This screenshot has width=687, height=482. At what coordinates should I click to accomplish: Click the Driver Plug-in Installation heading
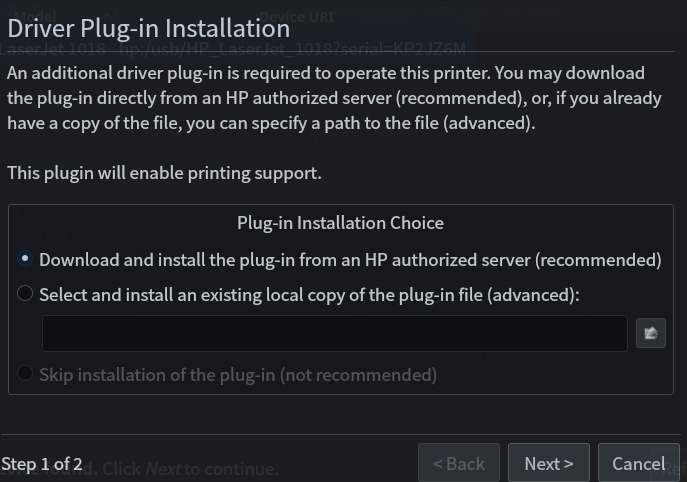(149, 28)
